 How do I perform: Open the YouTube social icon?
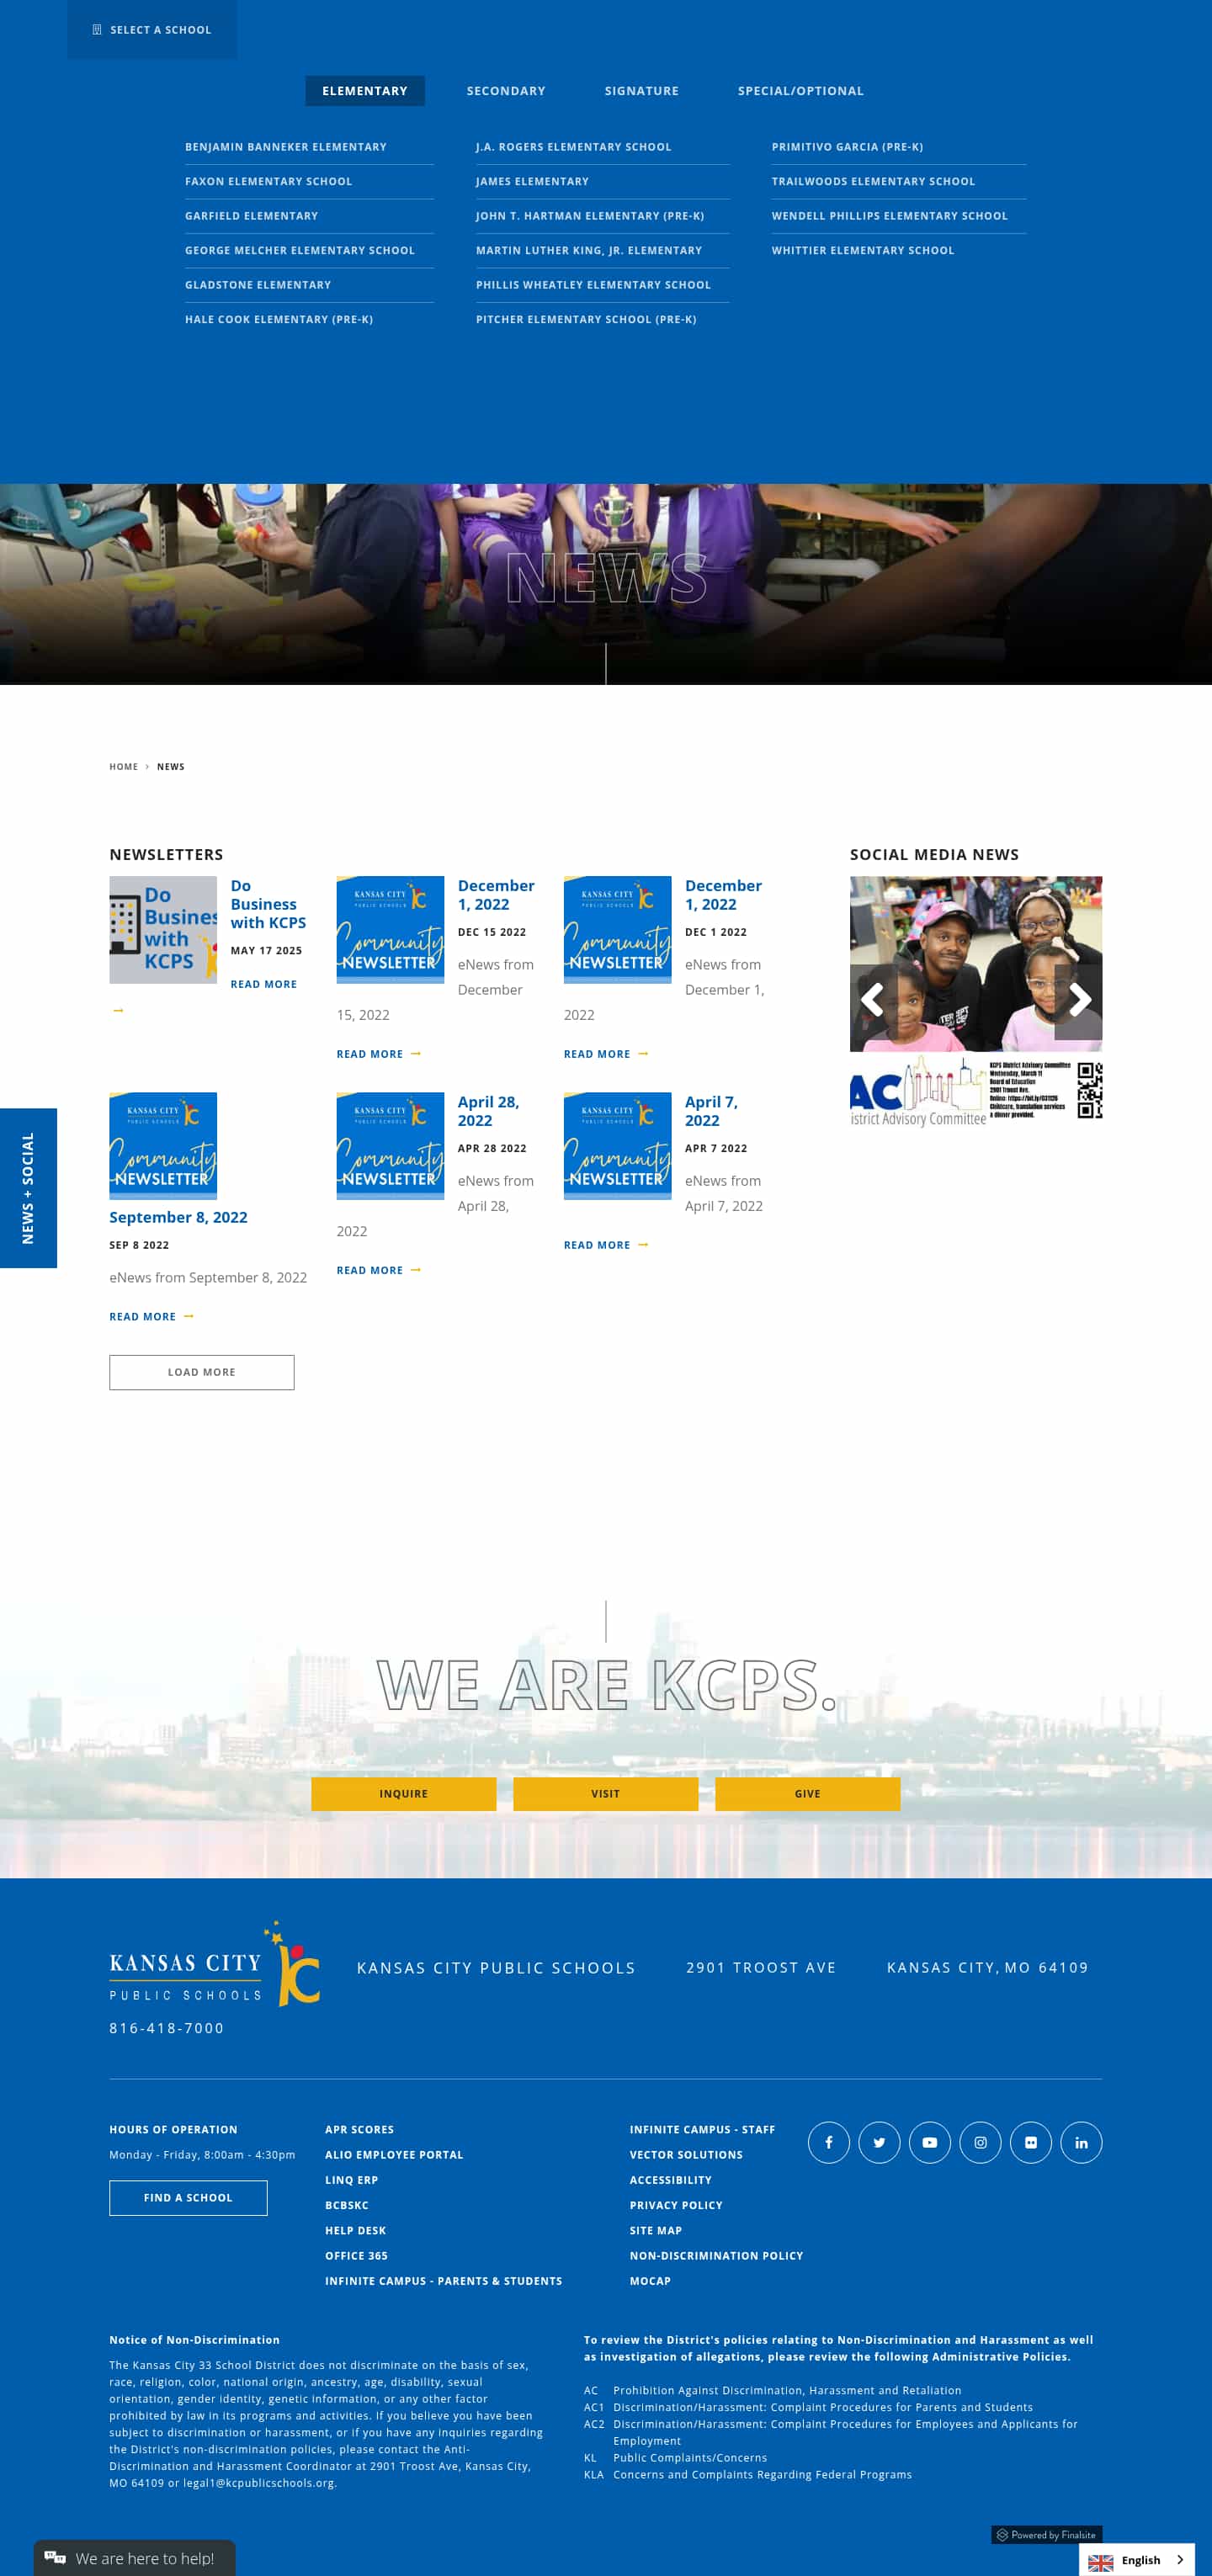tap(929, 2142)
